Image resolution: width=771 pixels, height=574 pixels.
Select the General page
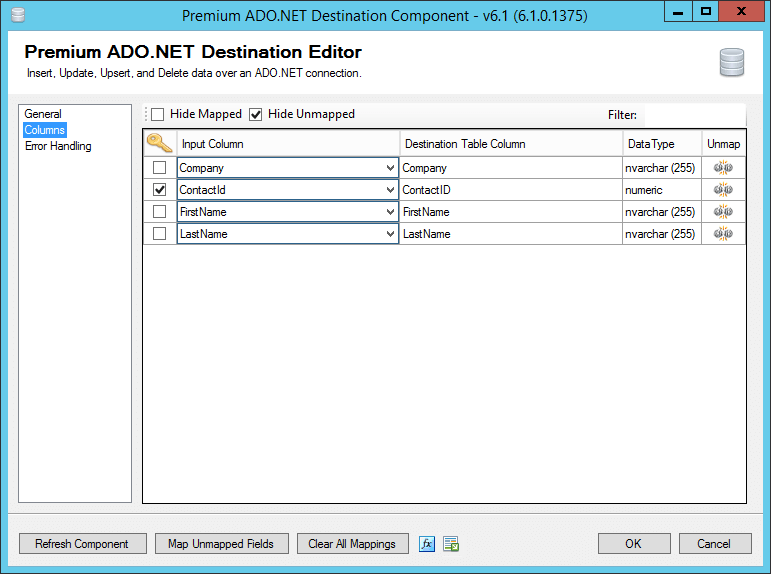[43, 114]
